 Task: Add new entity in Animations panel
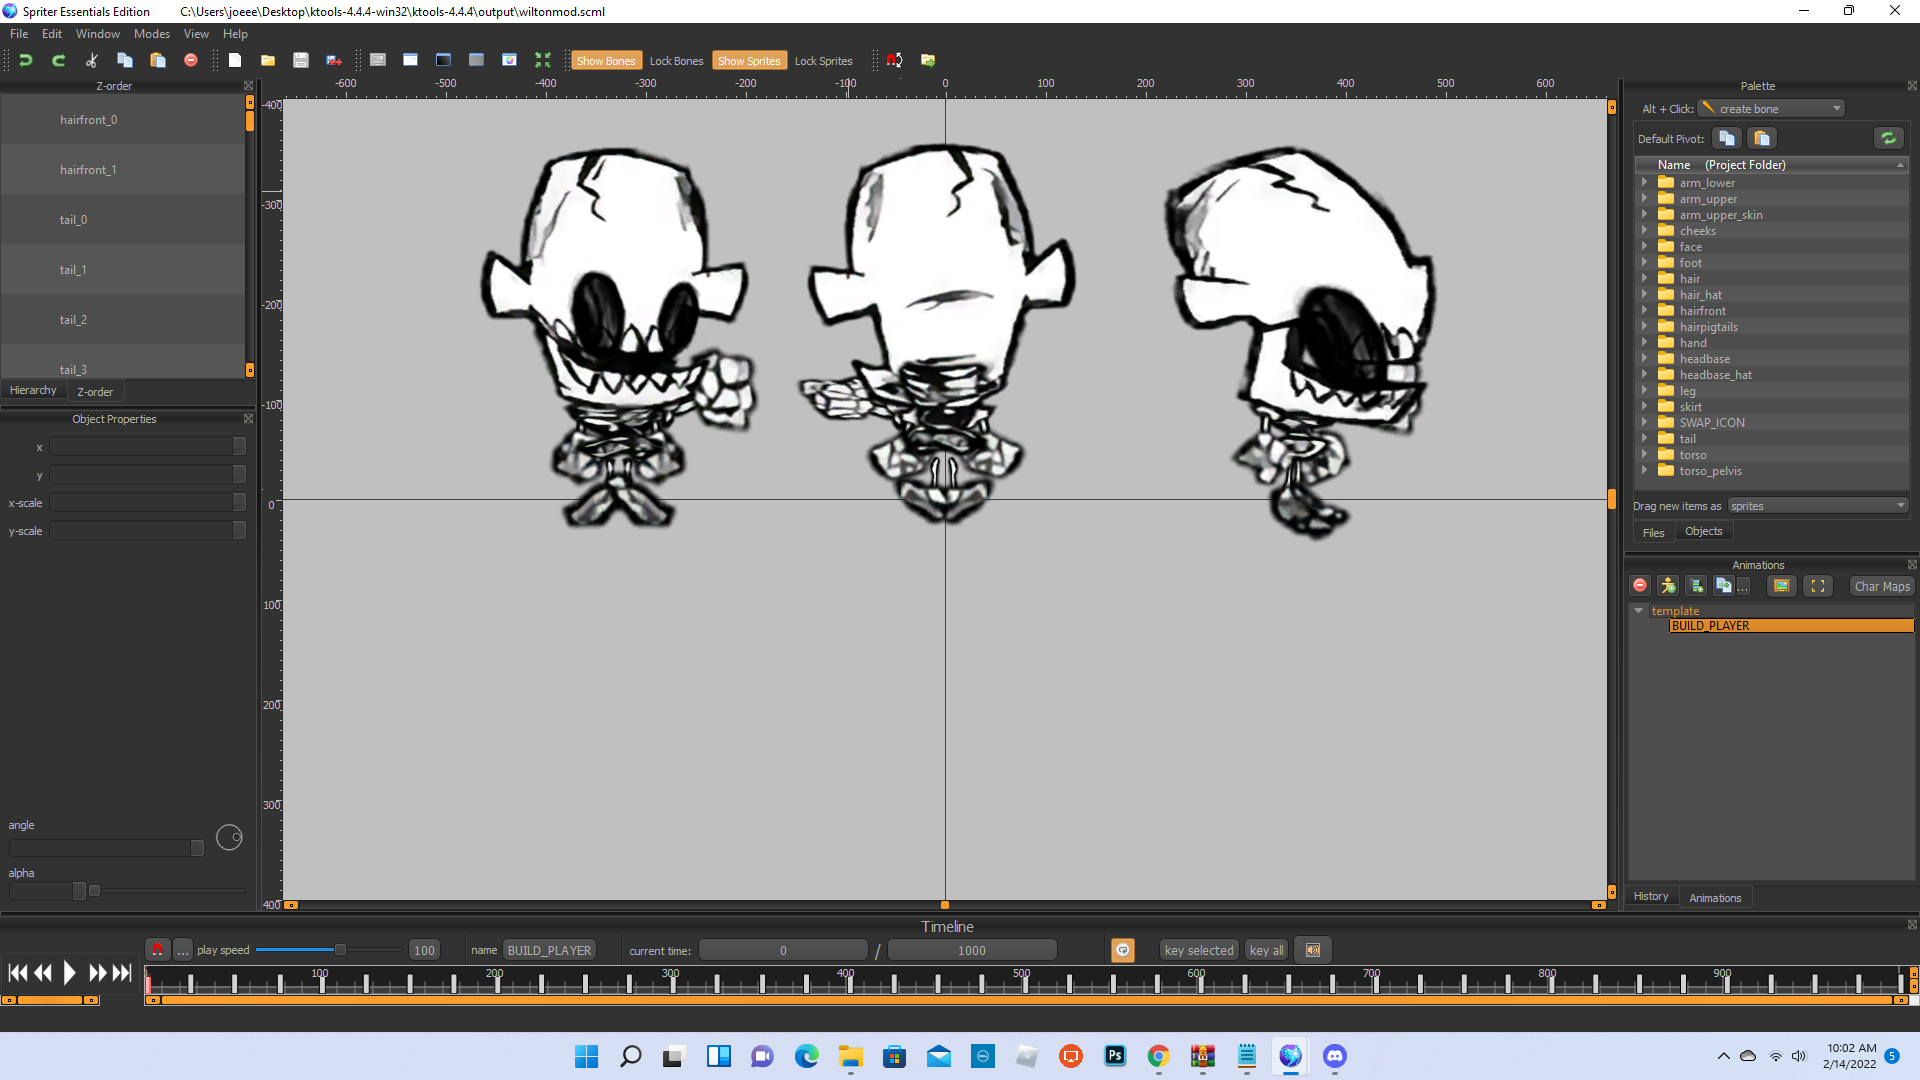1668,586
